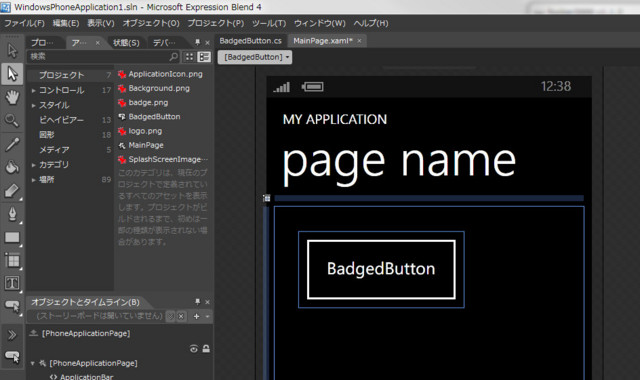Expand the カテゴリ category
The image size is (640, 380).
click(34, 165)
